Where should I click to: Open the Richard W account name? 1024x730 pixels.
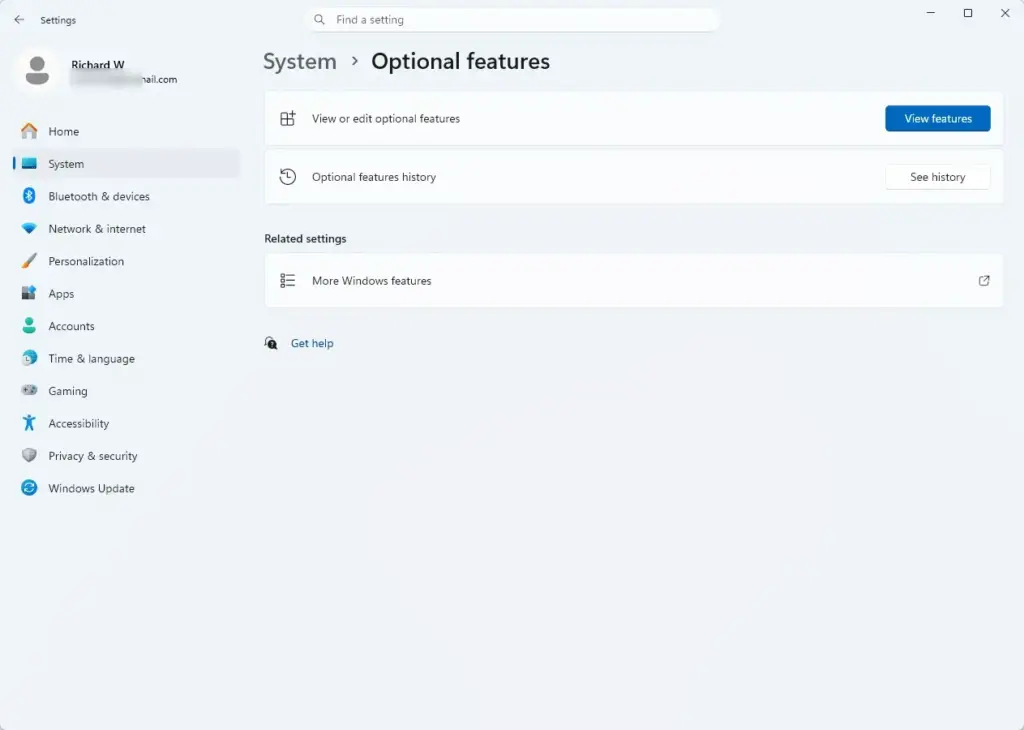click(x=97, y=65)
